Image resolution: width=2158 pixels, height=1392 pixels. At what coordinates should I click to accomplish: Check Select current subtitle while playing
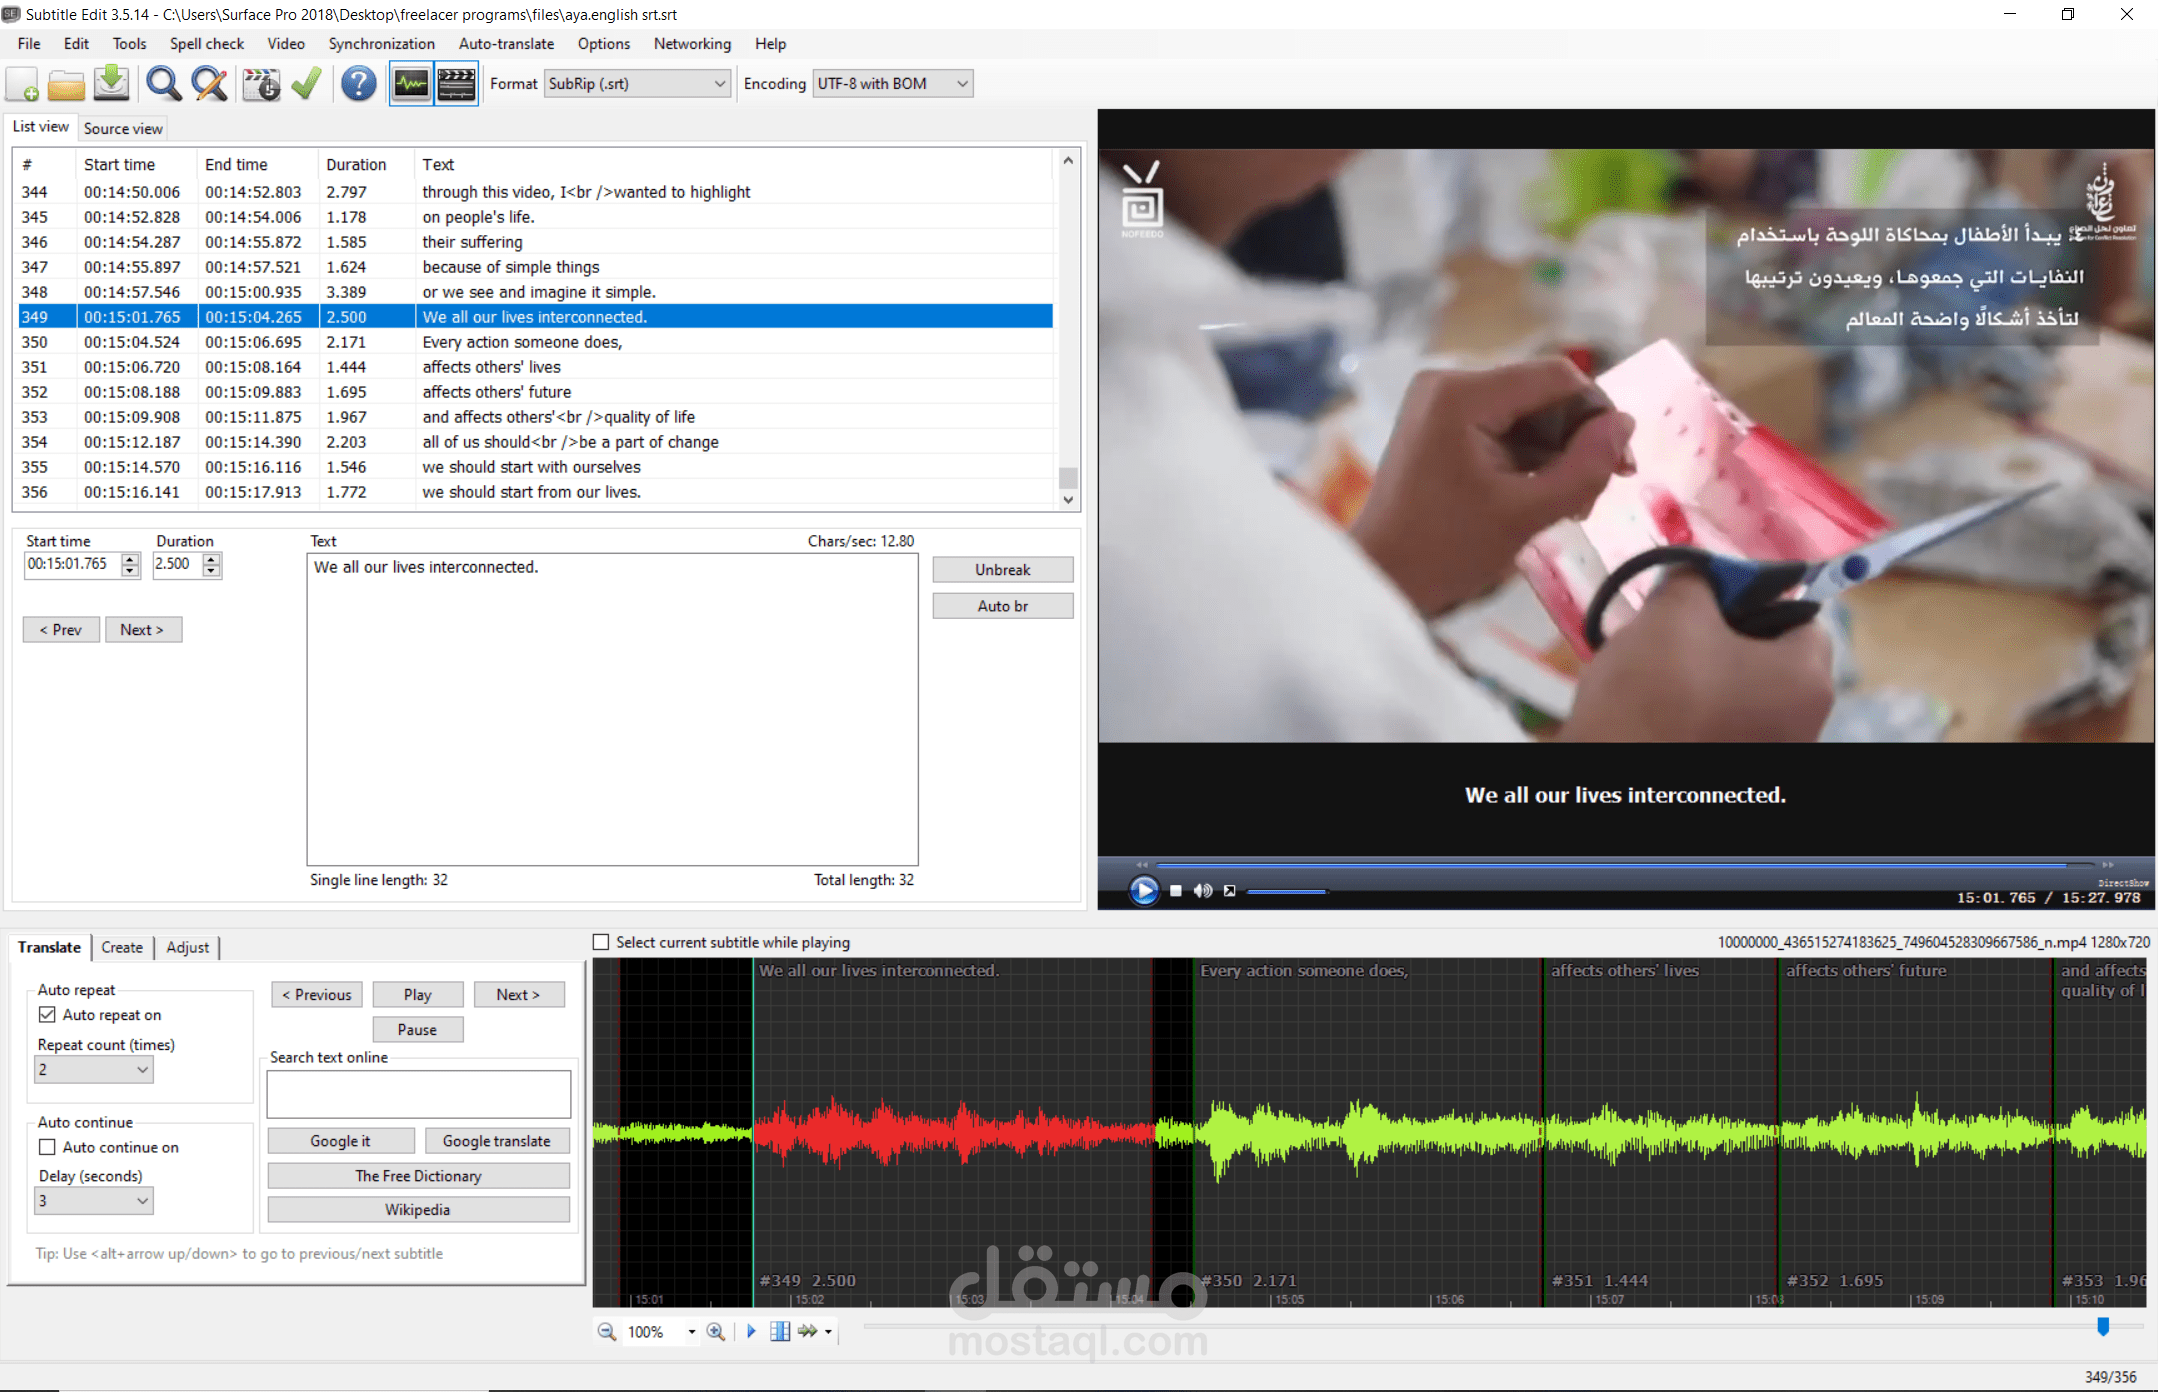click(x=601, y=942)
